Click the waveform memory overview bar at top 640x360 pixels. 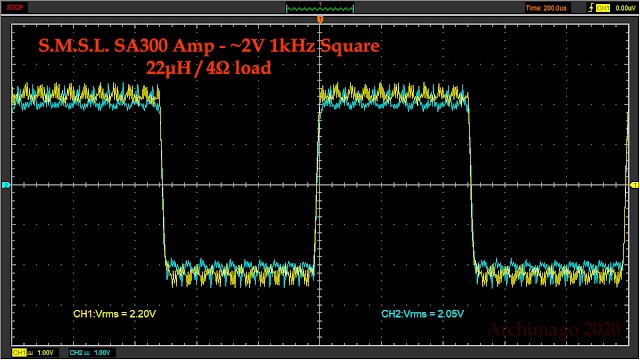(x=320, y=8)
